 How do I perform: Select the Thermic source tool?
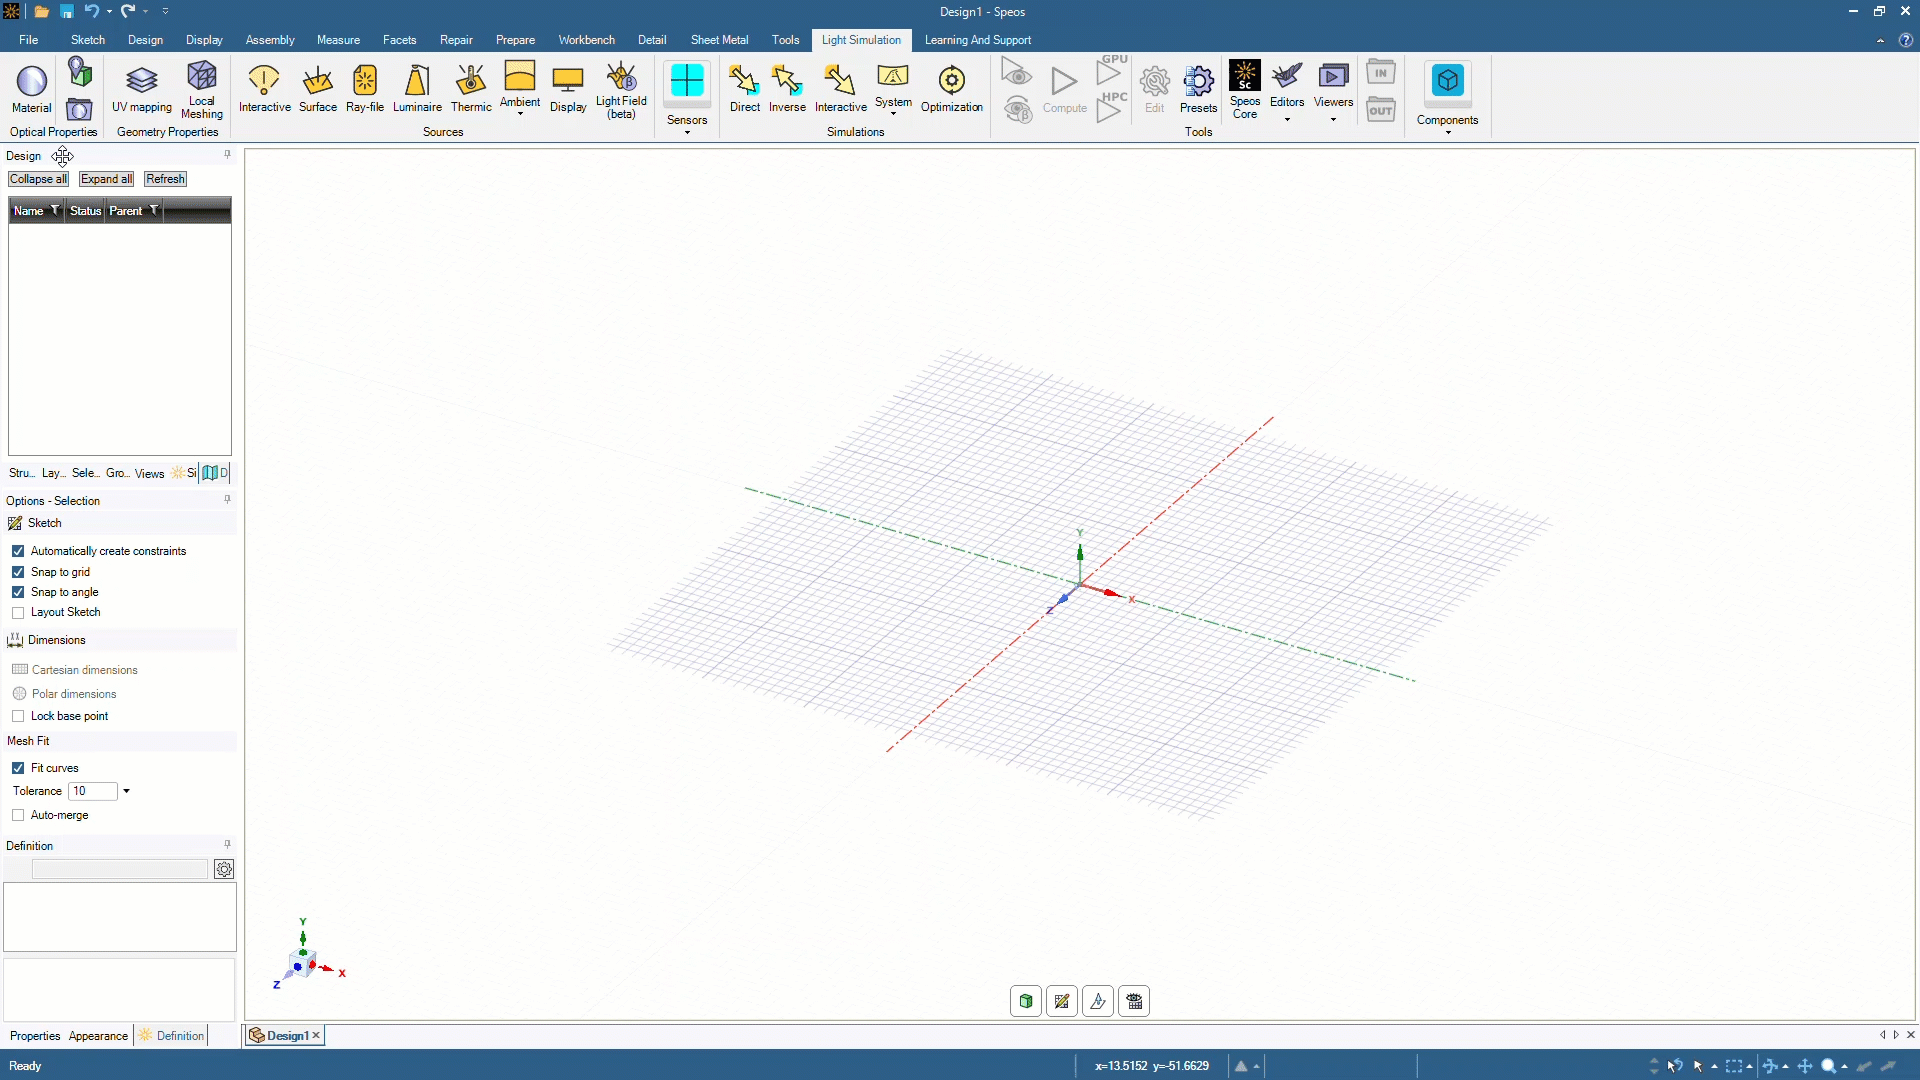tap(470, 88)
